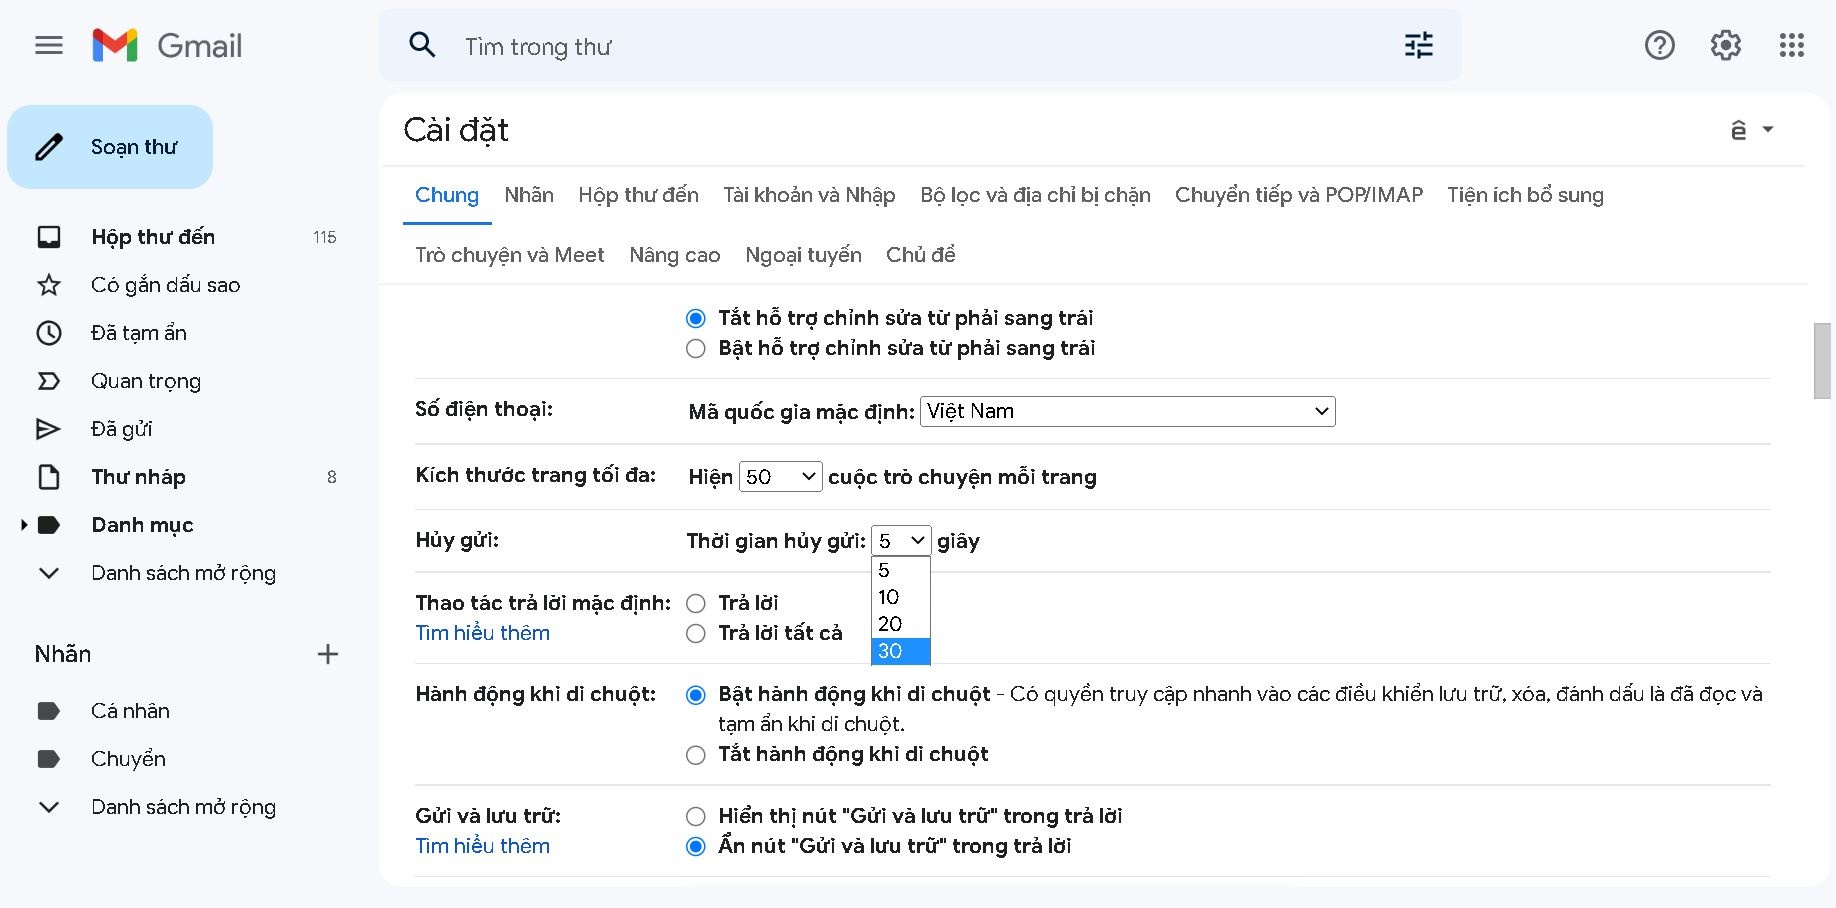Select radio Bật hỗ trợ chỉnh sửa từ phải sang trái
This screenshot has height=908, width=1836.
coord(696,348)
